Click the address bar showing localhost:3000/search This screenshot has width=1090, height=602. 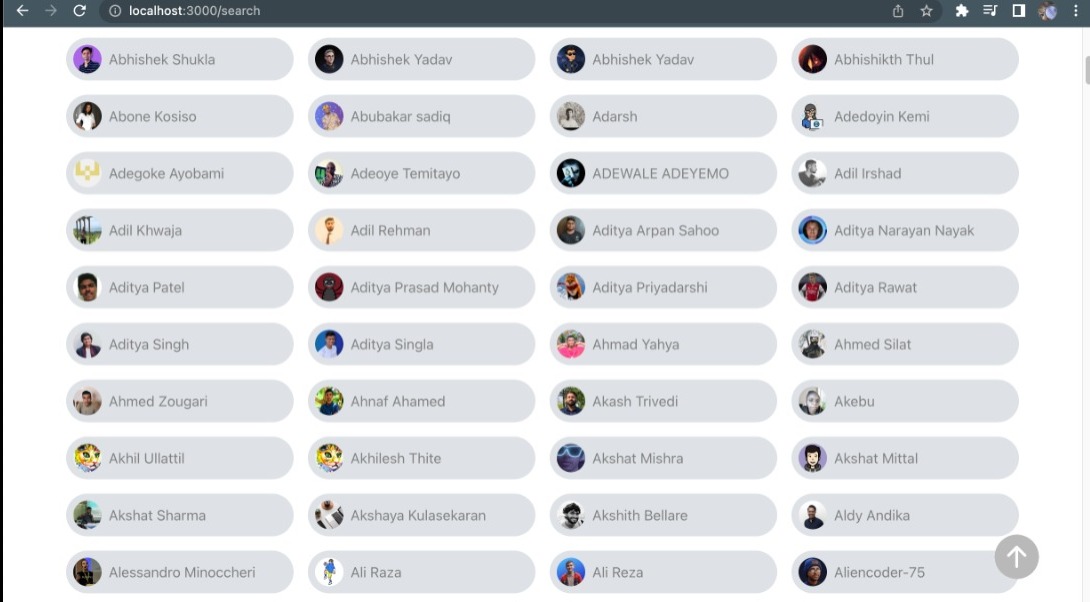click(x=200, y=12)
